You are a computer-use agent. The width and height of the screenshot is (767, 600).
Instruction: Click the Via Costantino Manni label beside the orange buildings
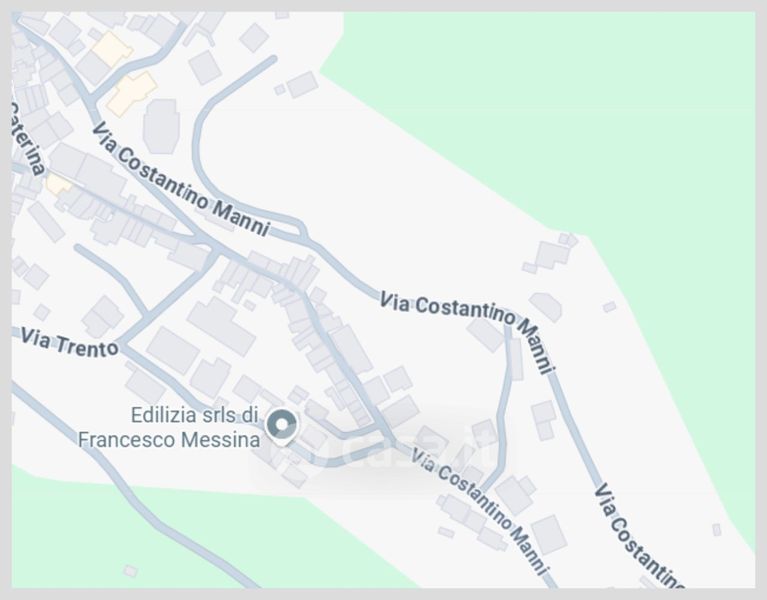pyautogui.click(x=181, y=179)
